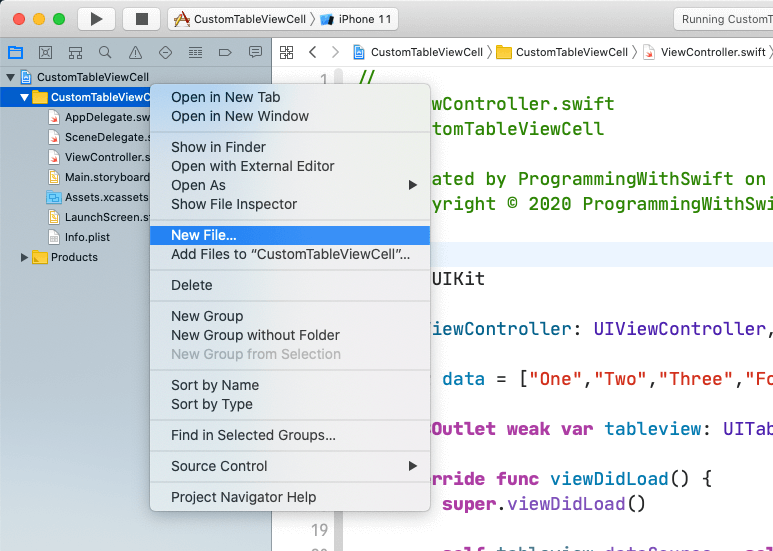
Task: Open Main.storyboard in the navigator
Action: click(x=99, y=177)
